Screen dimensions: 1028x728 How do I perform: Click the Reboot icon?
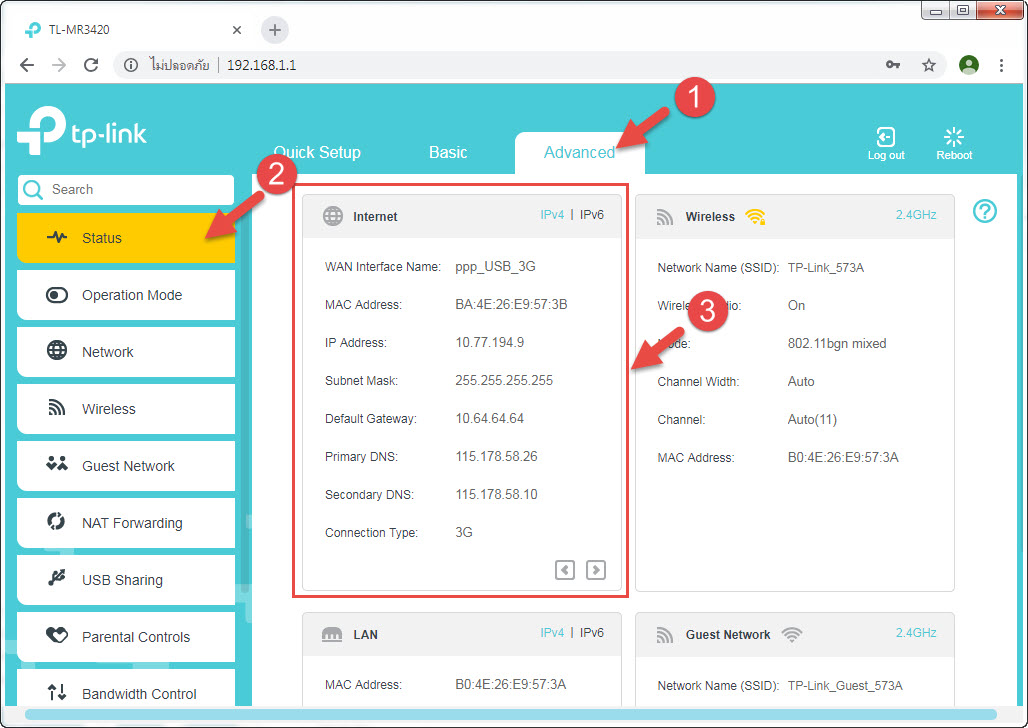pyautogui.click(x=954, y=144)
